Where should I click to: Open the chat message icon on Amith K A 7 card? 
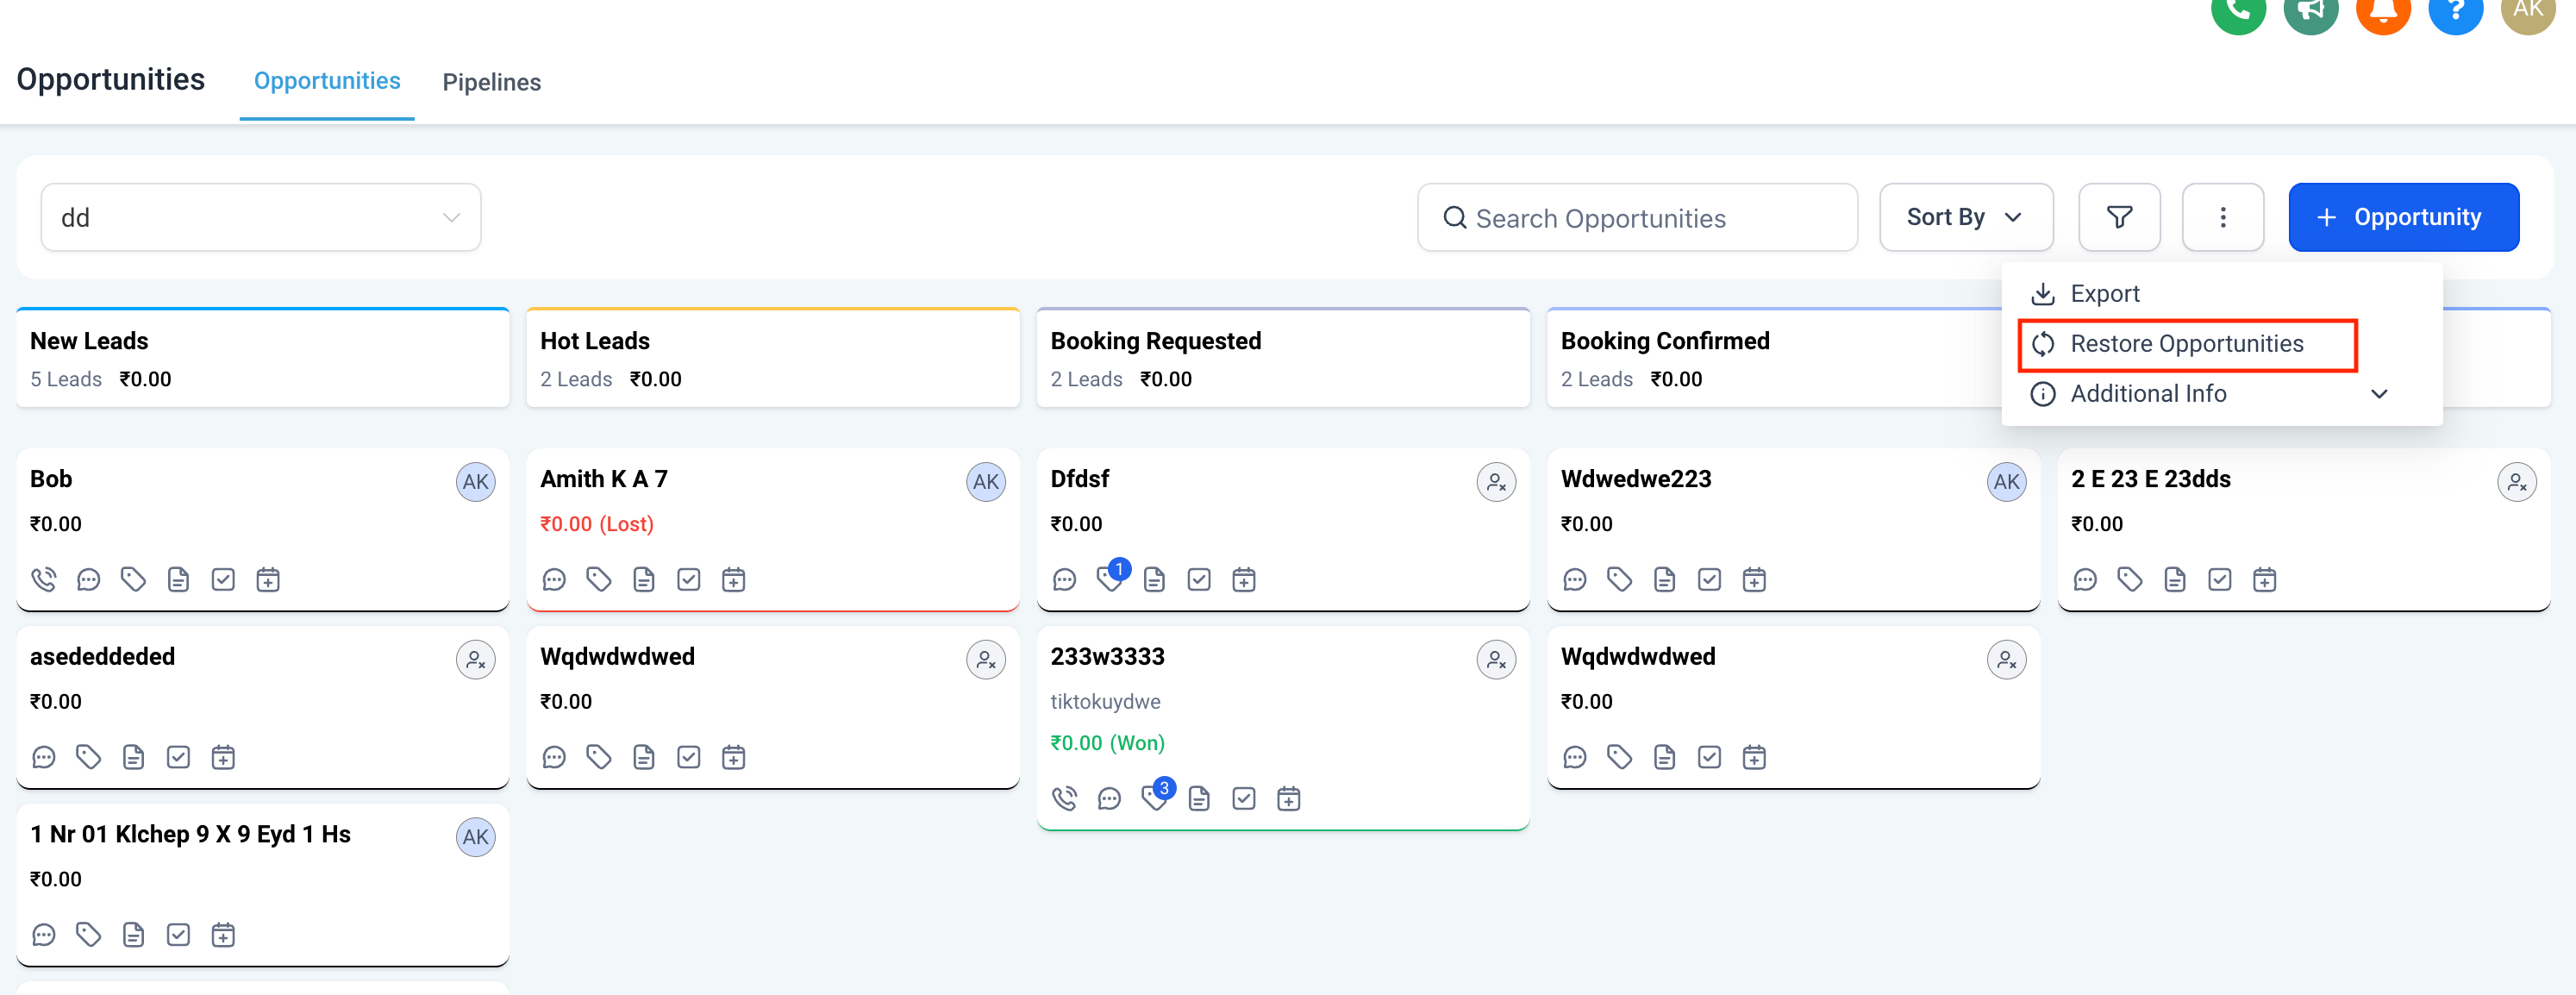[554, 579]
